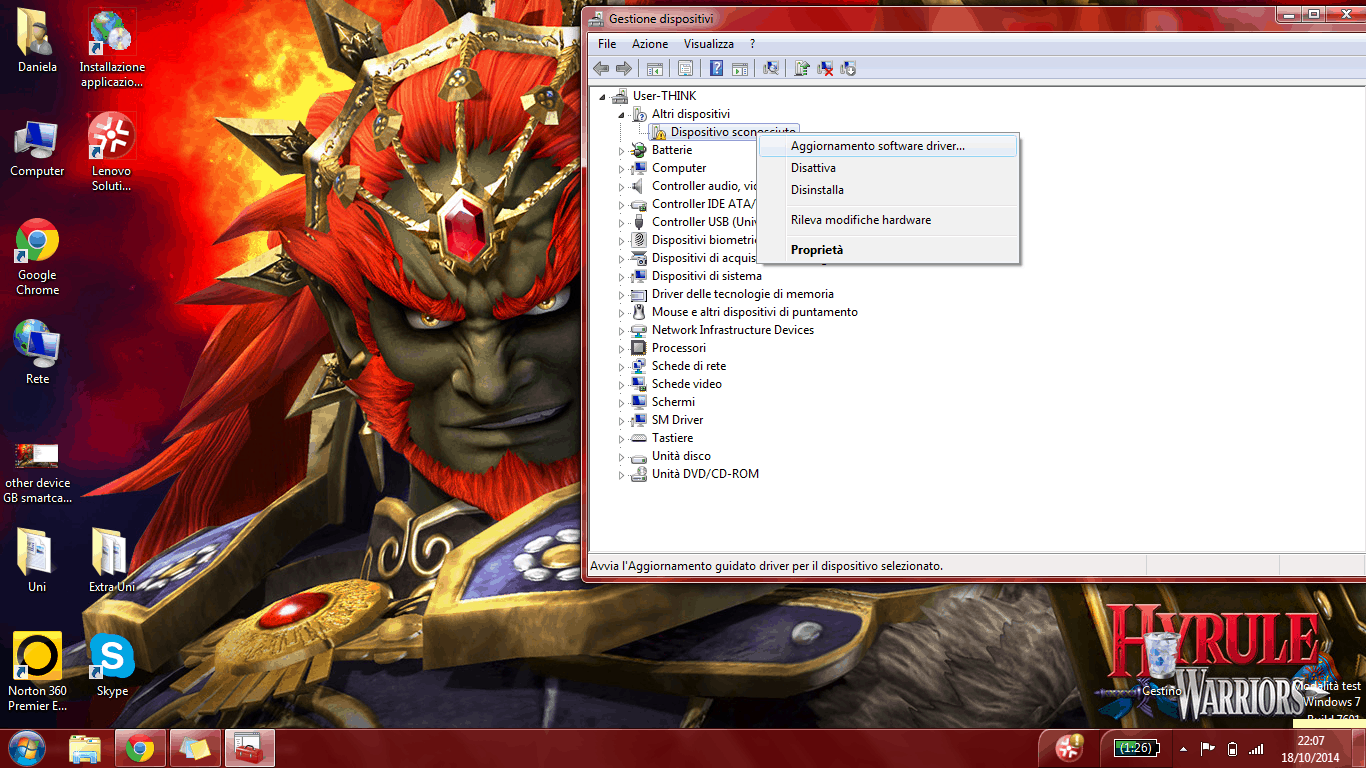Select Network Infrastructure Devices
Image resolution: width=1366 pixels, height=768 pixels.
733,330
